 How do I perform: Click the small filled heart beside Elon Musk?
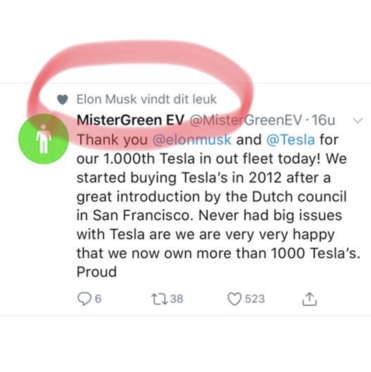point(63,99)
